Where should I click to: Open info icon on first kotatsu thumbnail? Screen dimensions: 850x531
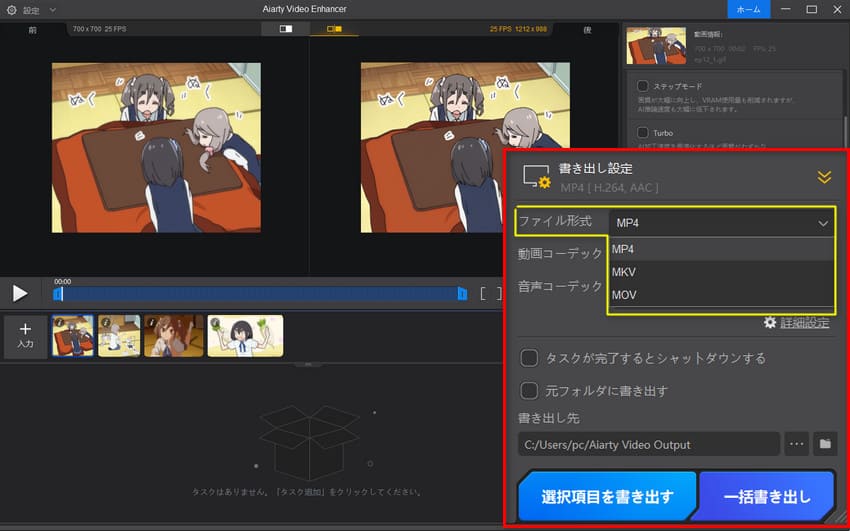[x=60, y=322]
